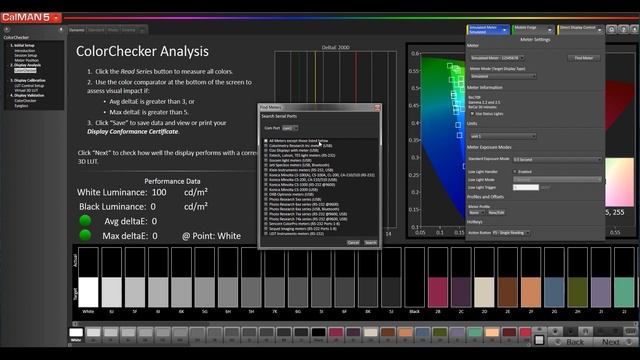
Task: Select Meter Position in workflow list
Action: click(27, 60)
